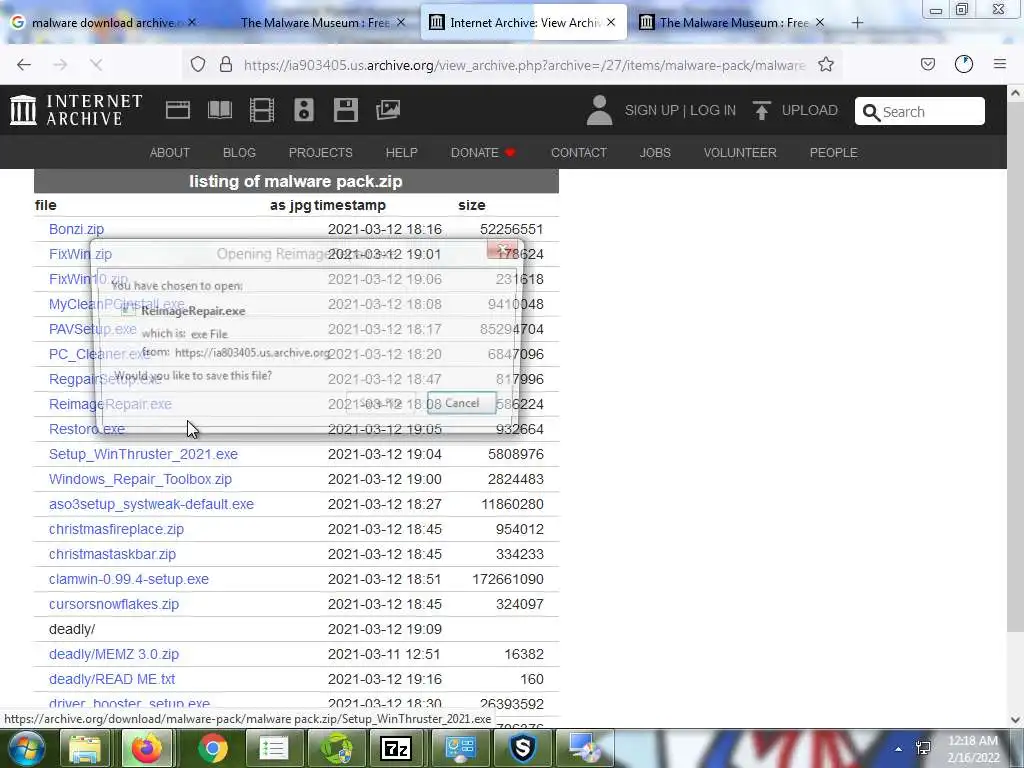Open the Pocket save icon
This screenshot has width=1024, height=768.
[x=927, y=64]
